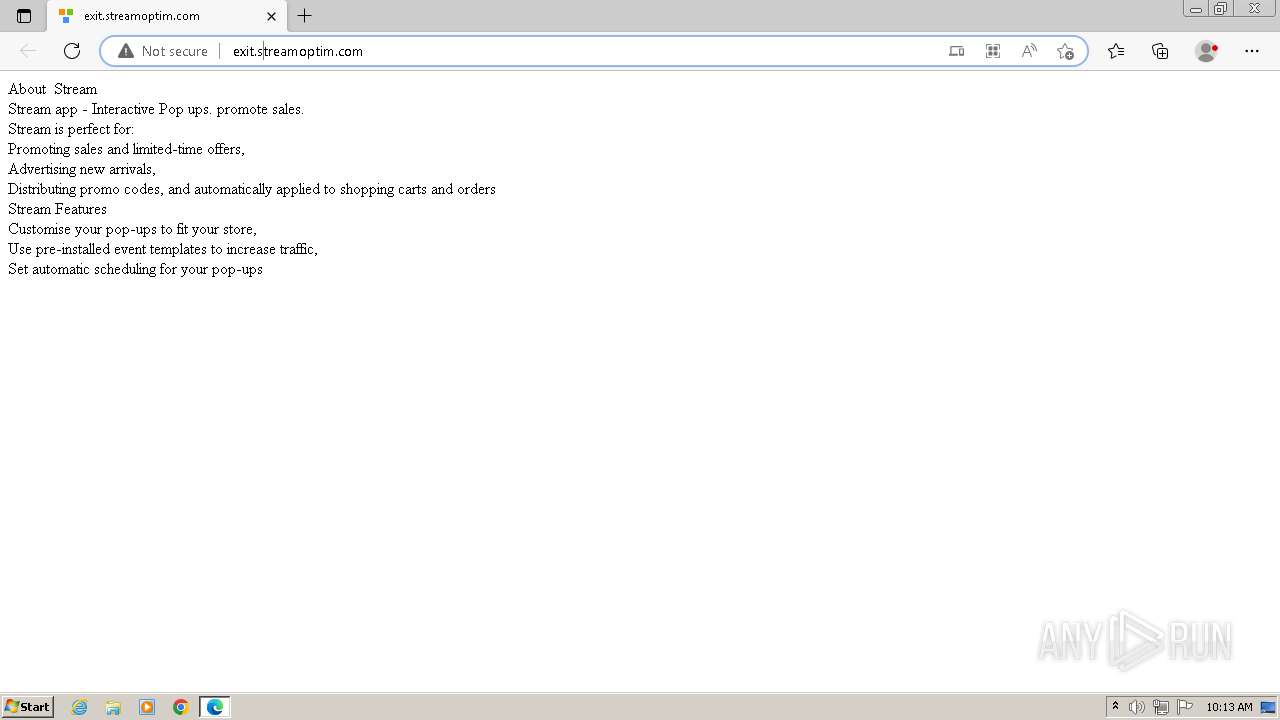Click 'Distributing promo codes' line

tap(252, 189)
